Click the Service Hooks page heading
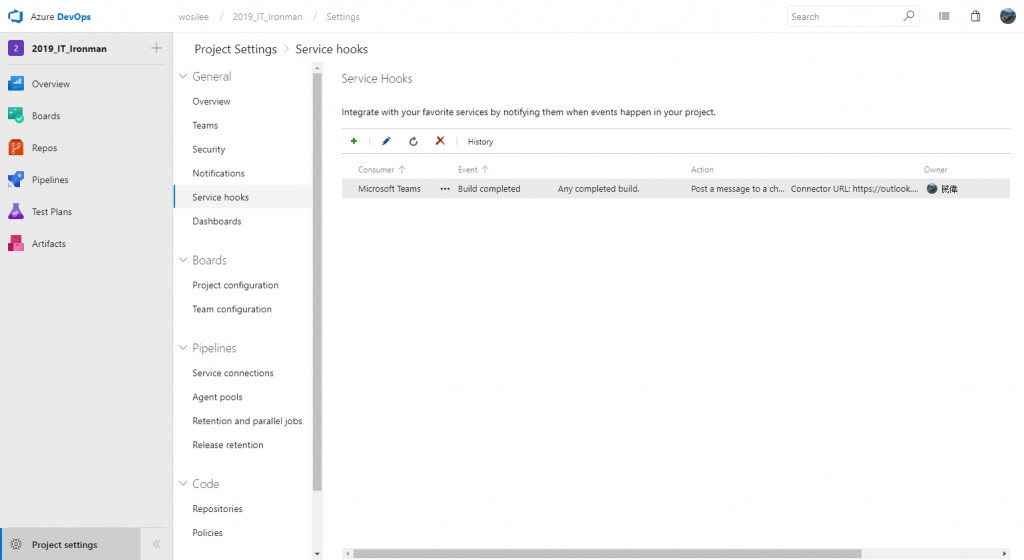1024x560 pixels. pyautogui.click(x=377, y=78)
